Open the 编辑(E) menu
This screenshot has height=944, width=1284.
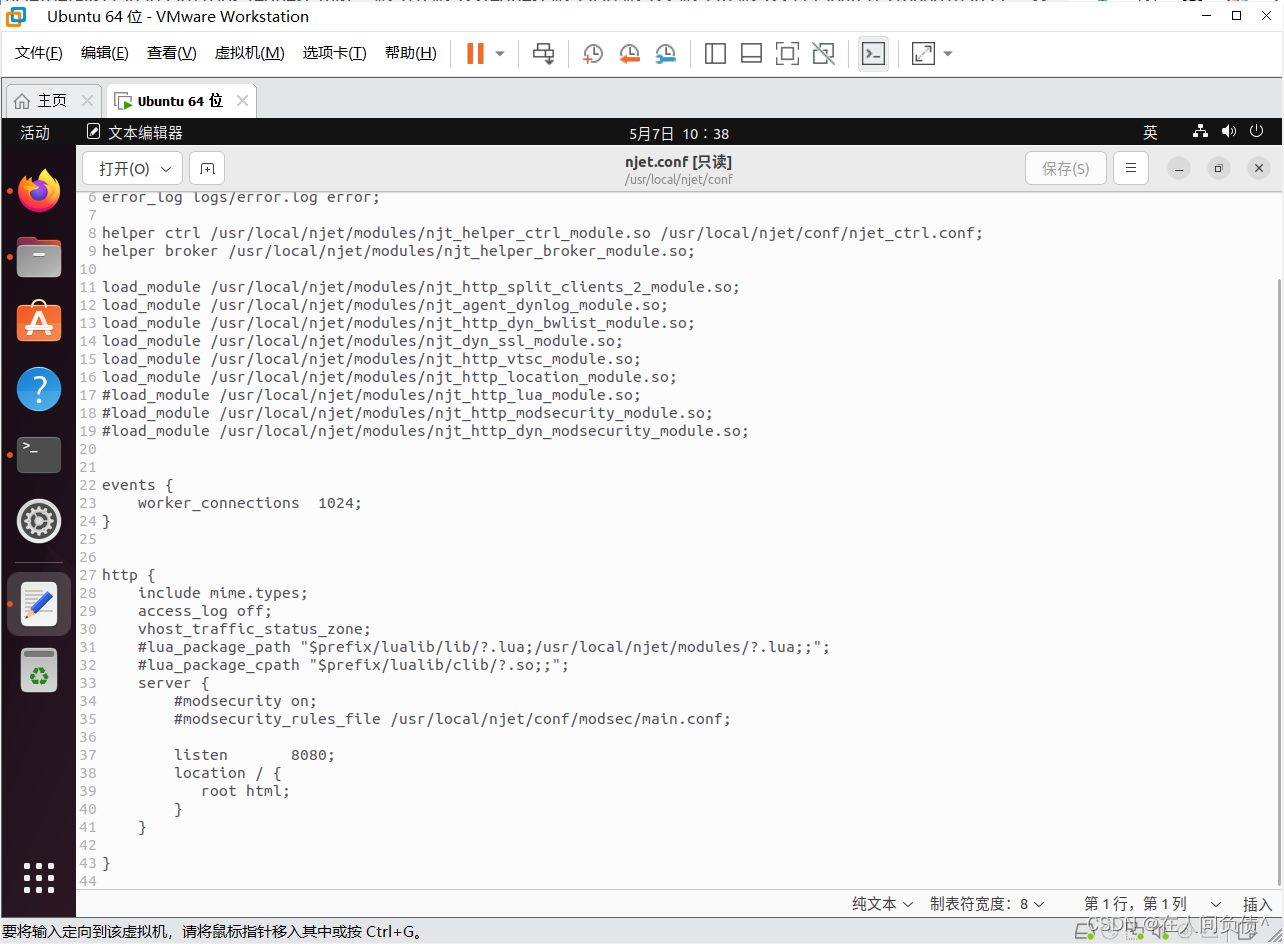pyautogui.click(x=105, y=53)
